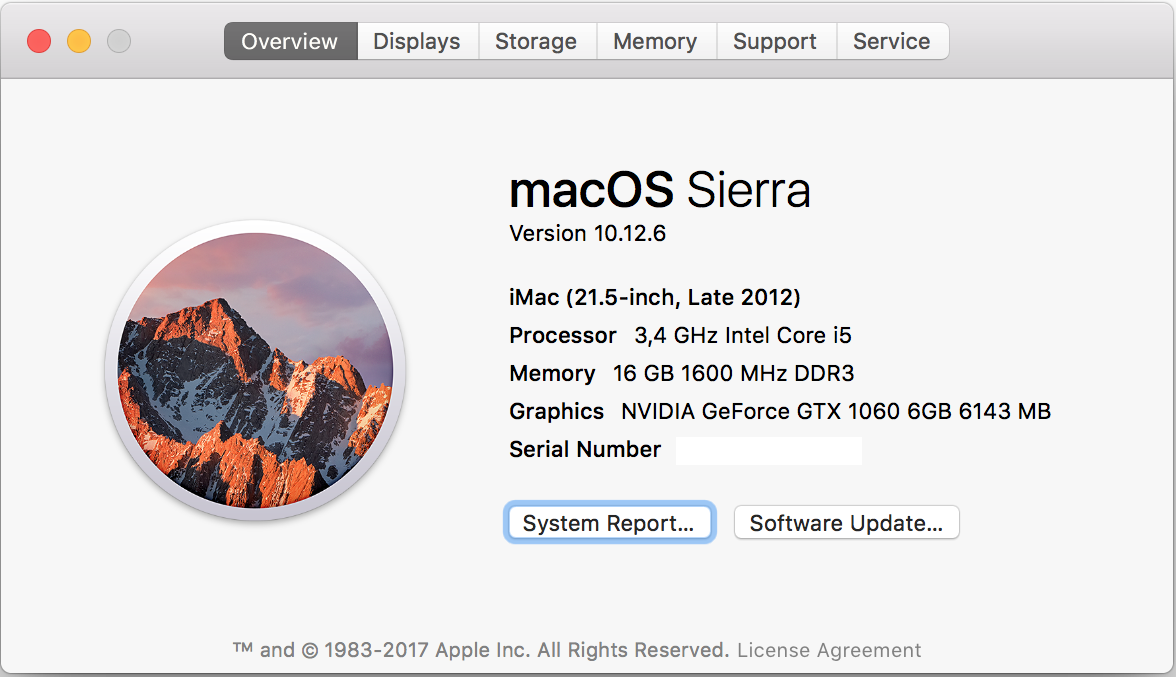
Task: Click Version 10.12.6 to reveal build number
Action: 587,233
